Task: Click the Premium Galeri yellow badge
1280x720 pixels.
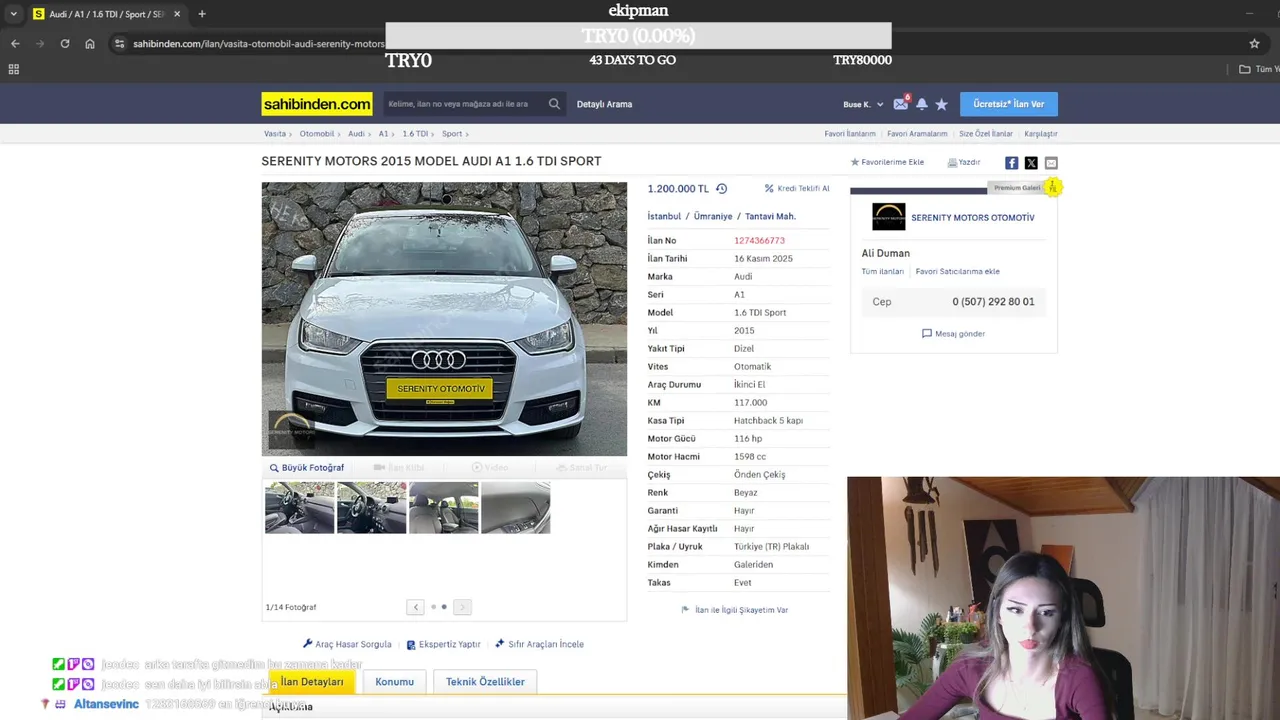Action: pos(1052,187)
